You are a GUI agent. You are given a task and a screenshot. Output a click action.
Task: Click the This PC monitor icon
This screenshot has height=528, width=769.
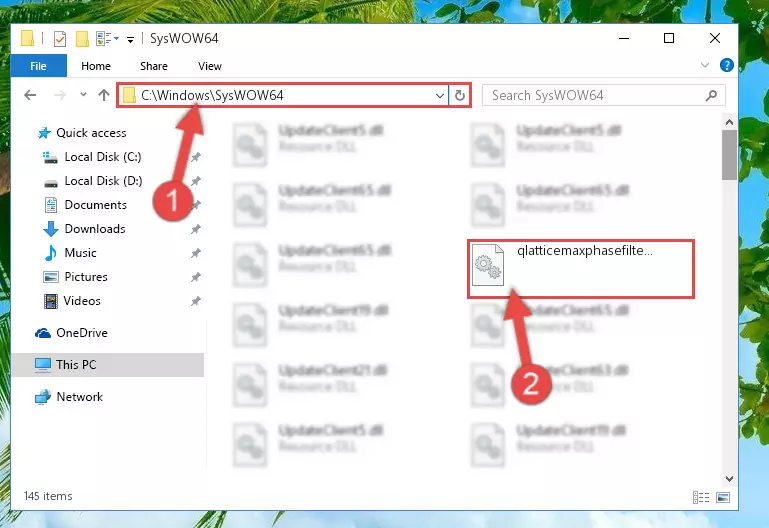[43, 365]
